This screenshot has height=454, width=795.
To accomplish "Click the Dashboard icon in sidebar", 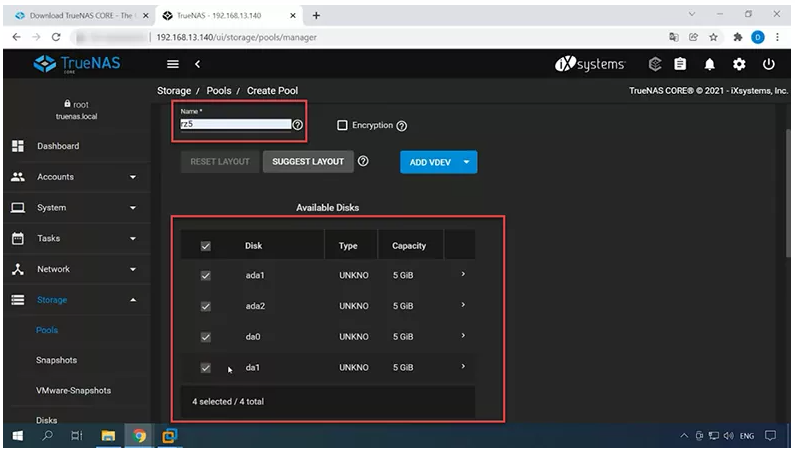I will [18, 146].
